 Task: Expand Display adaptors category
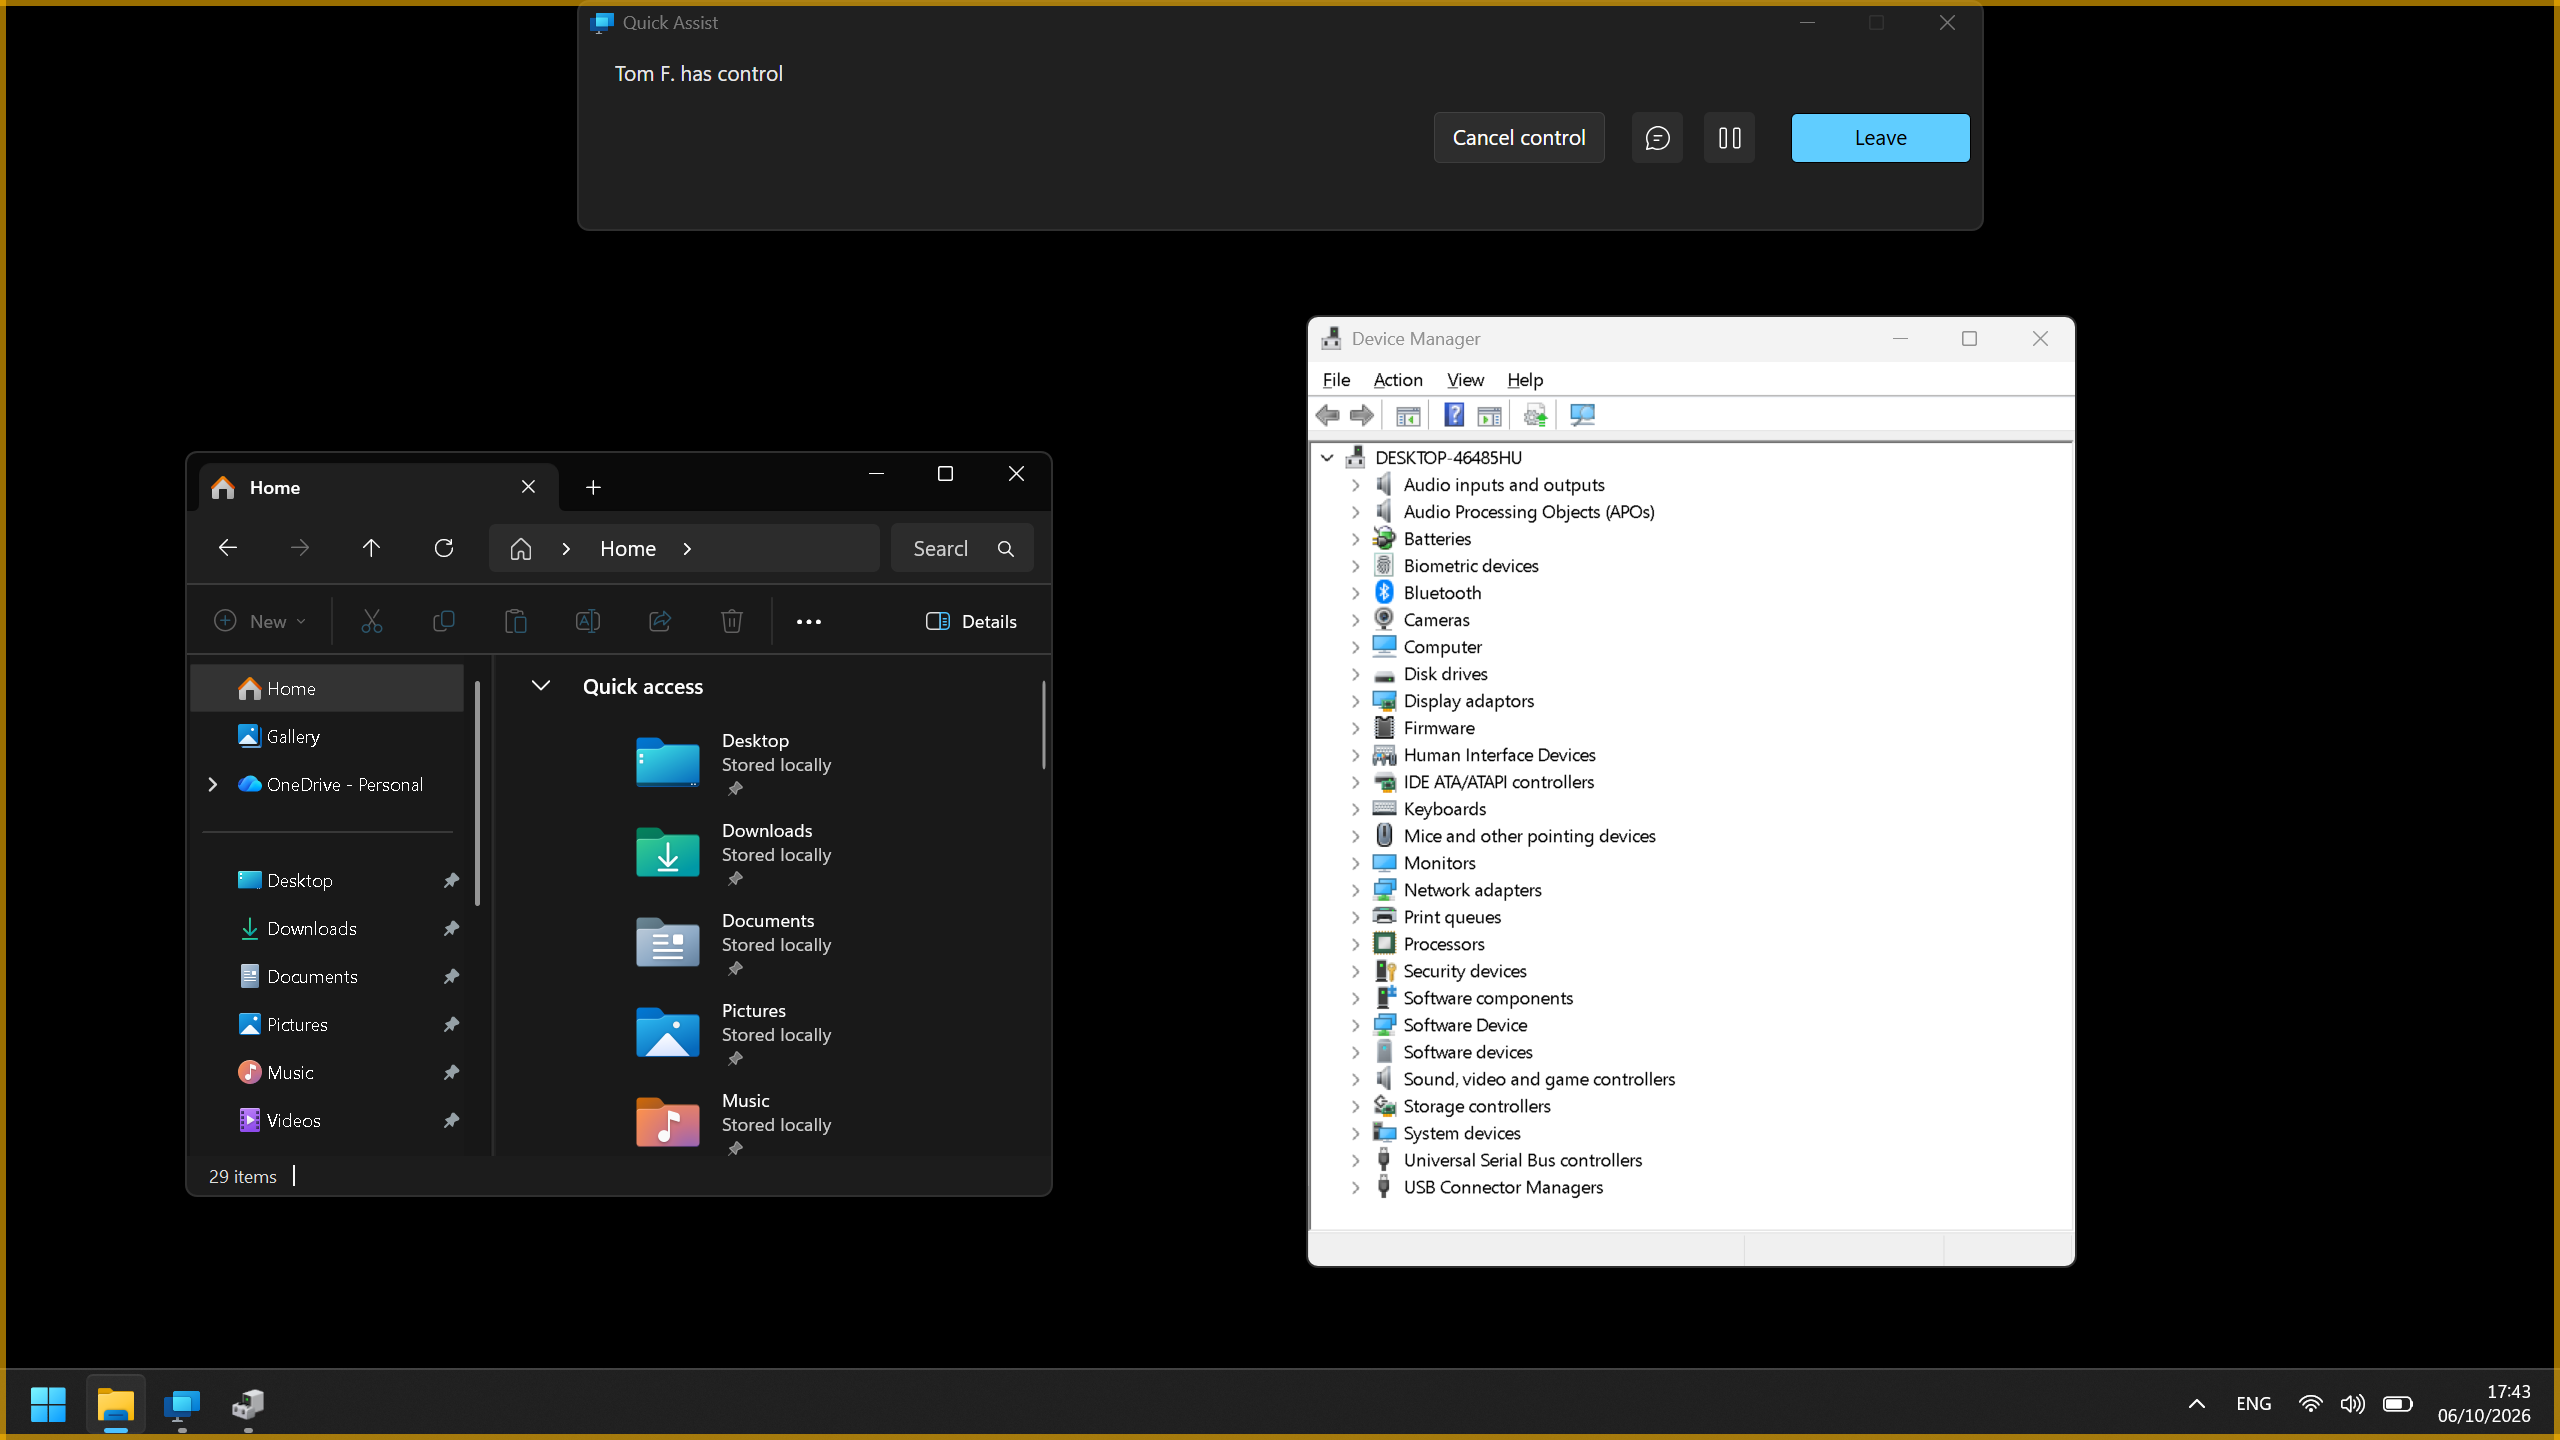tap(1356, 701)
